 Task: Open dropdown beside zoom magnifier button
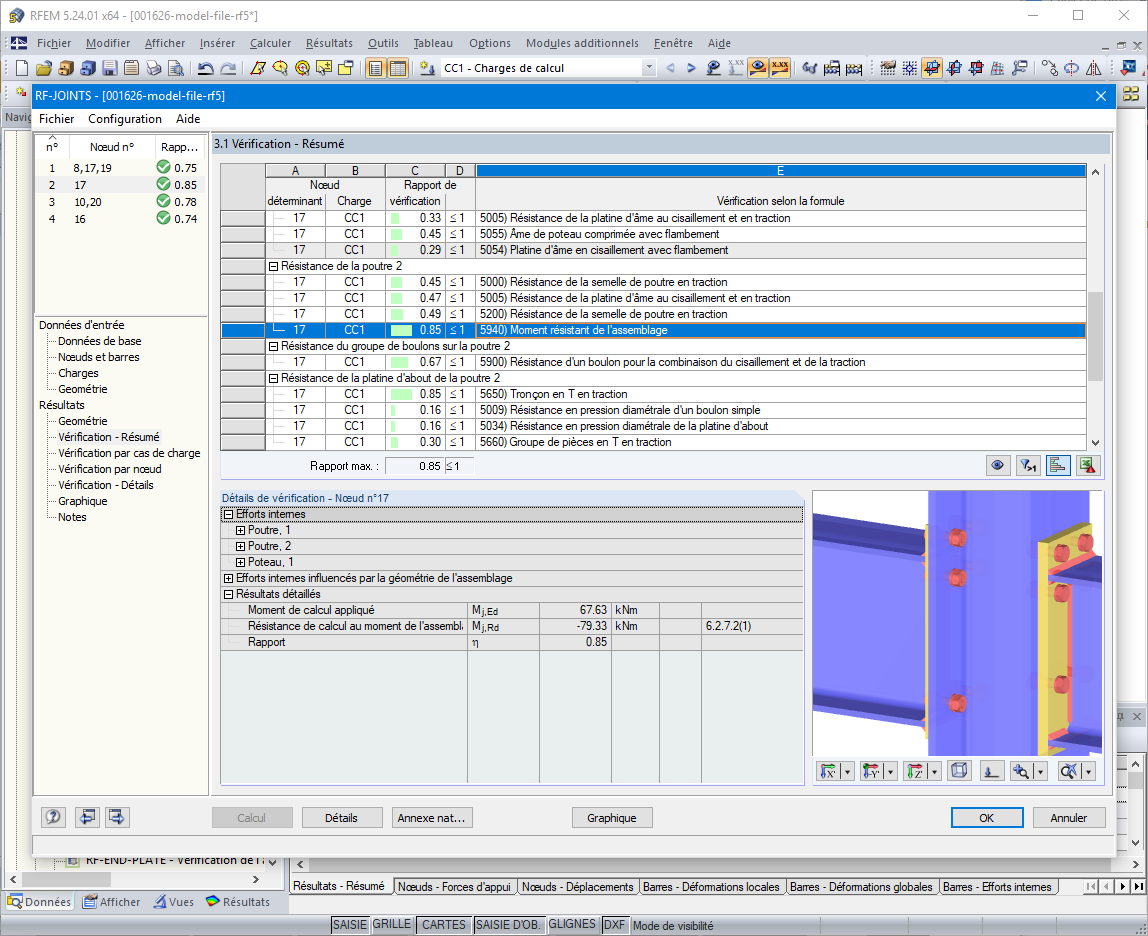[x=1040, y=772]
